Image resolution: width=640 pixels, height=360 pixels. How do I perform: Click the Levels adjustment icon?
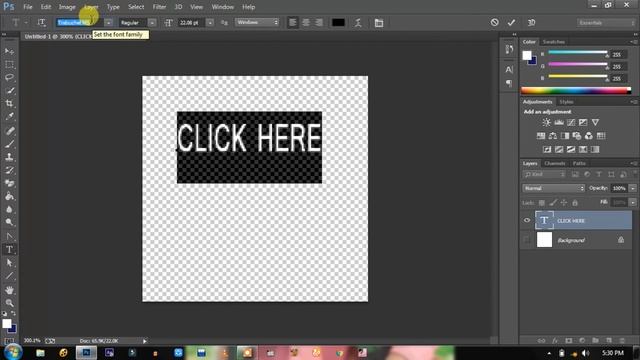[559, 122]
